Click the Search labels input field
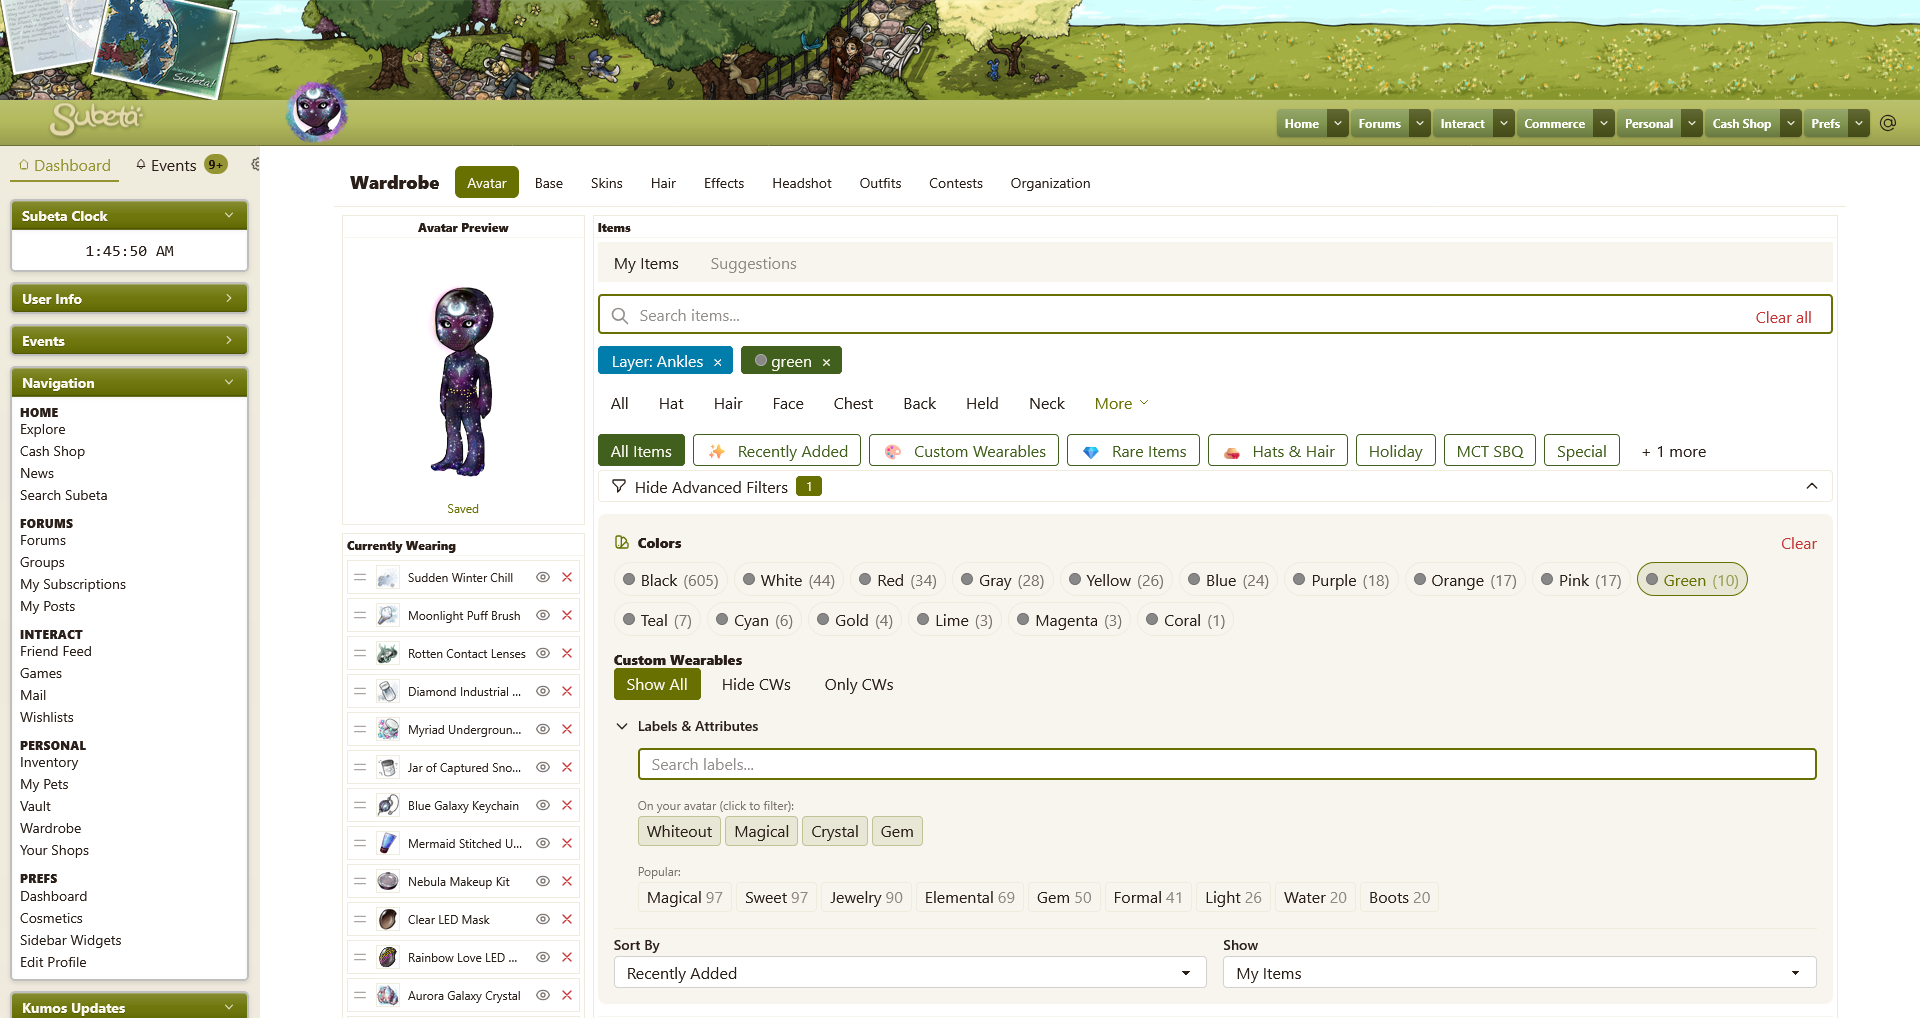 1226,764
